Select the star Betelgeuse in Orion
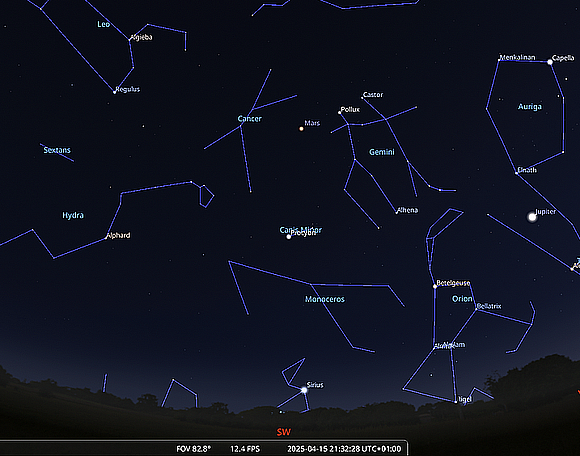580x456 pixels. pyautogui.click(x=435, y=286)
